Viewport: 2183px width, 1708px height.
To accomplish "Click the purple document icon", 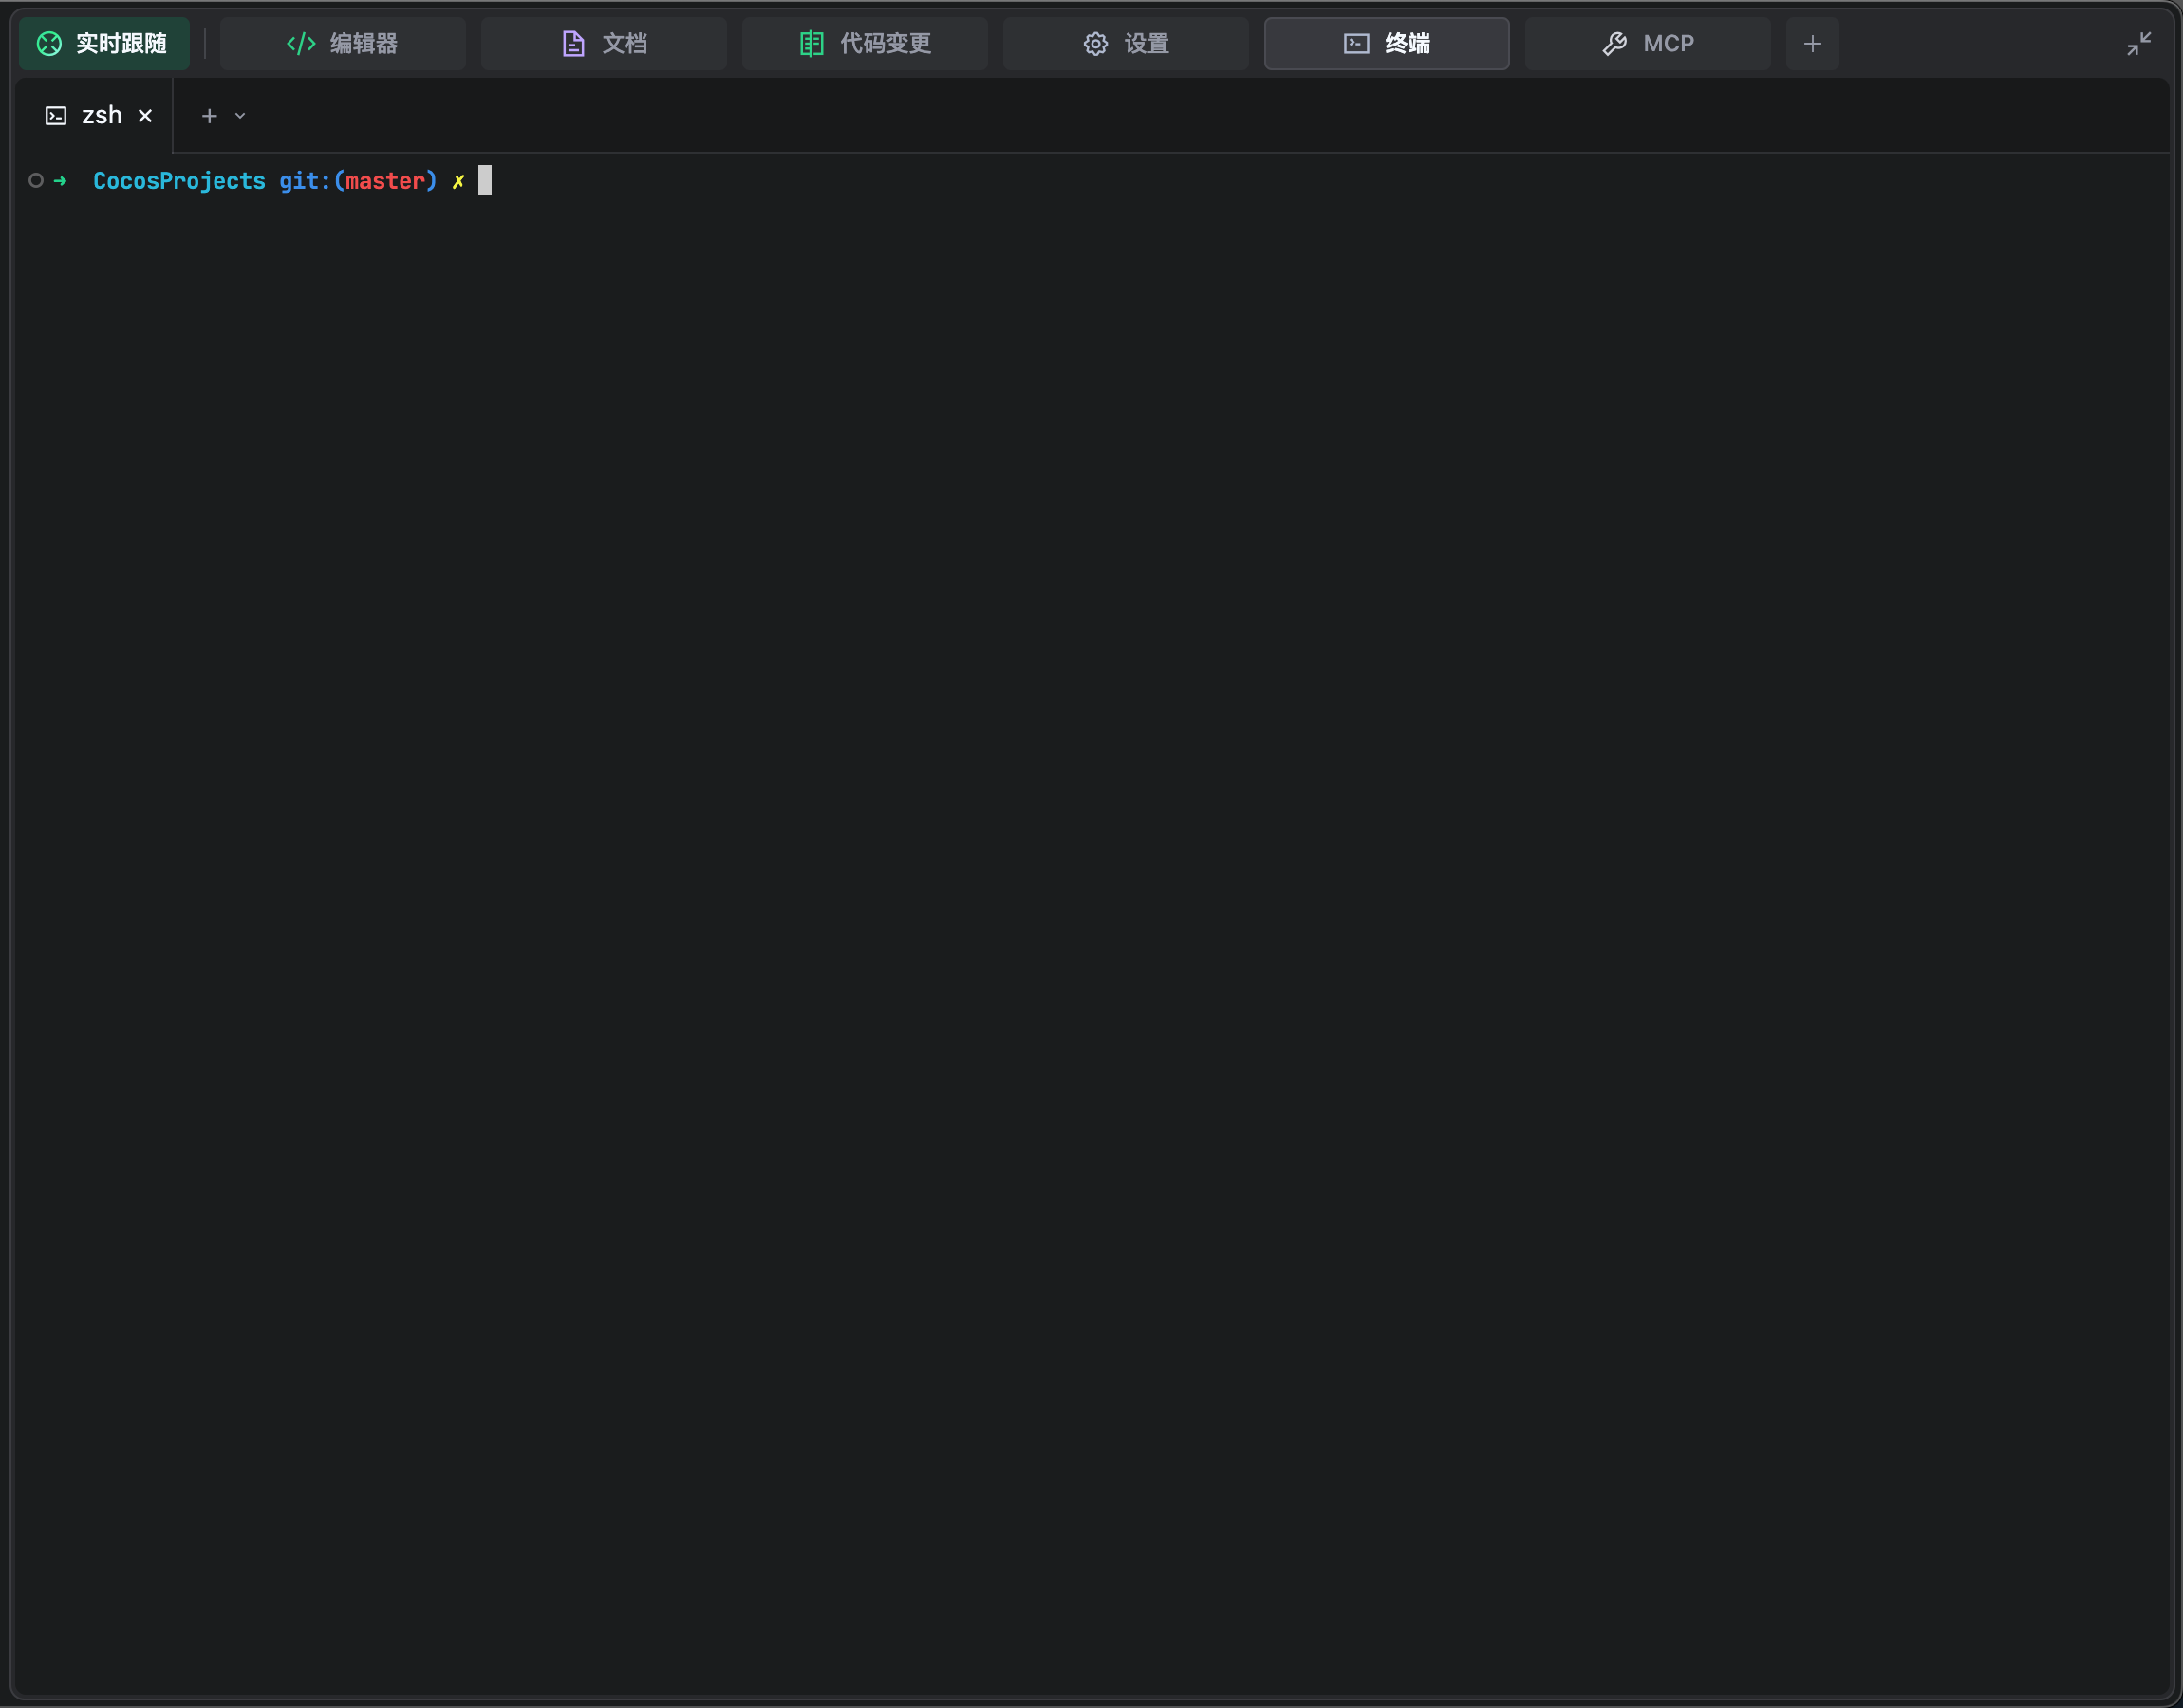I will pos(573,43).
